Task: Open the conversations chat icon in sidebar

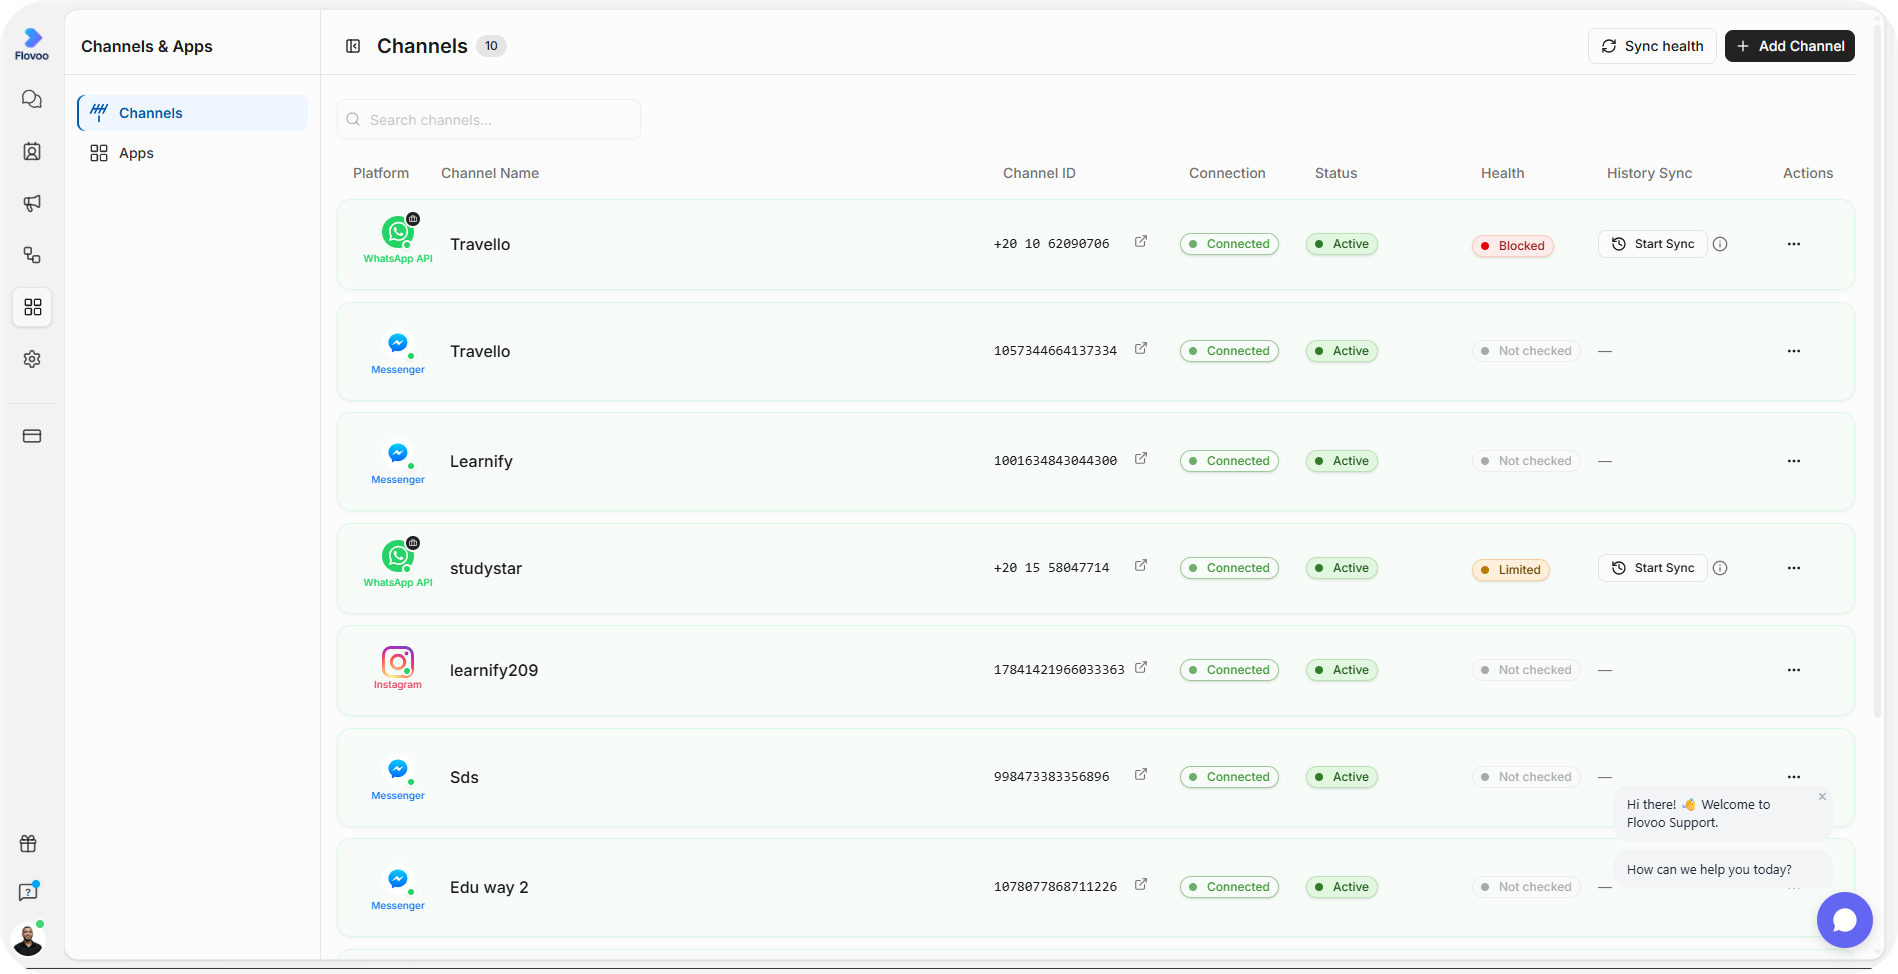Action: pyautogui.click(x=32, y=99)
